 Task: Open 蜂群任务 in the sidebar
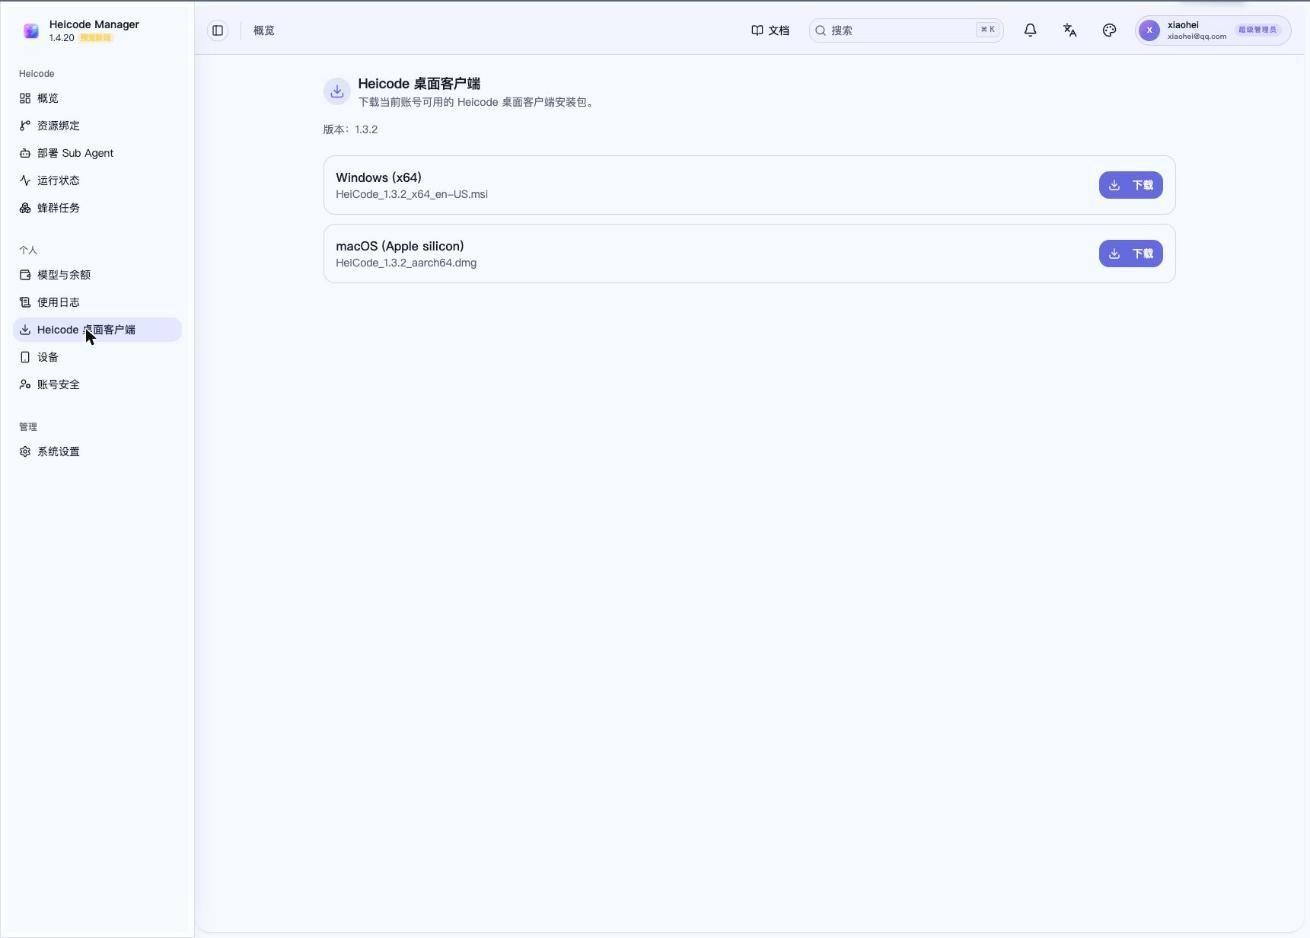pyautogui.click(x=97, y=208)
